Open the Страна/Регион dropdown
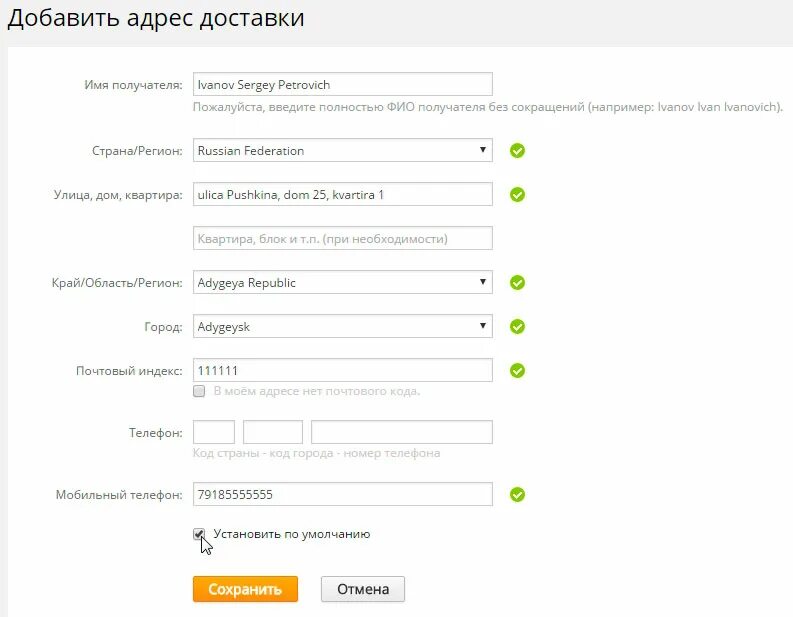The image size is (793, 617). 342,151
